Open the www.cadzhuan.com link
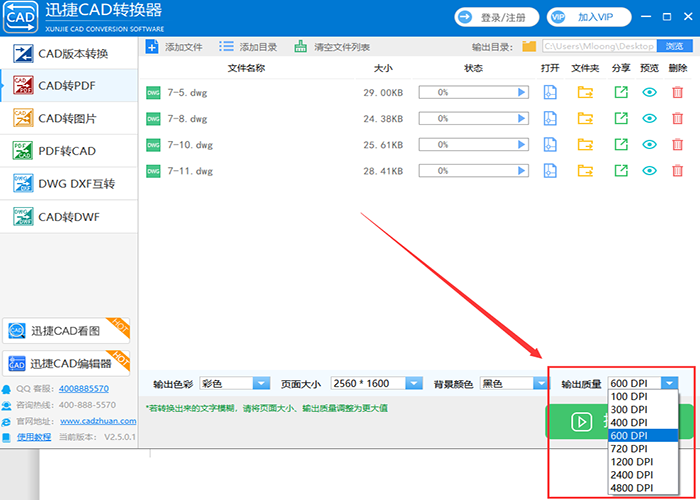 (98, 421)
